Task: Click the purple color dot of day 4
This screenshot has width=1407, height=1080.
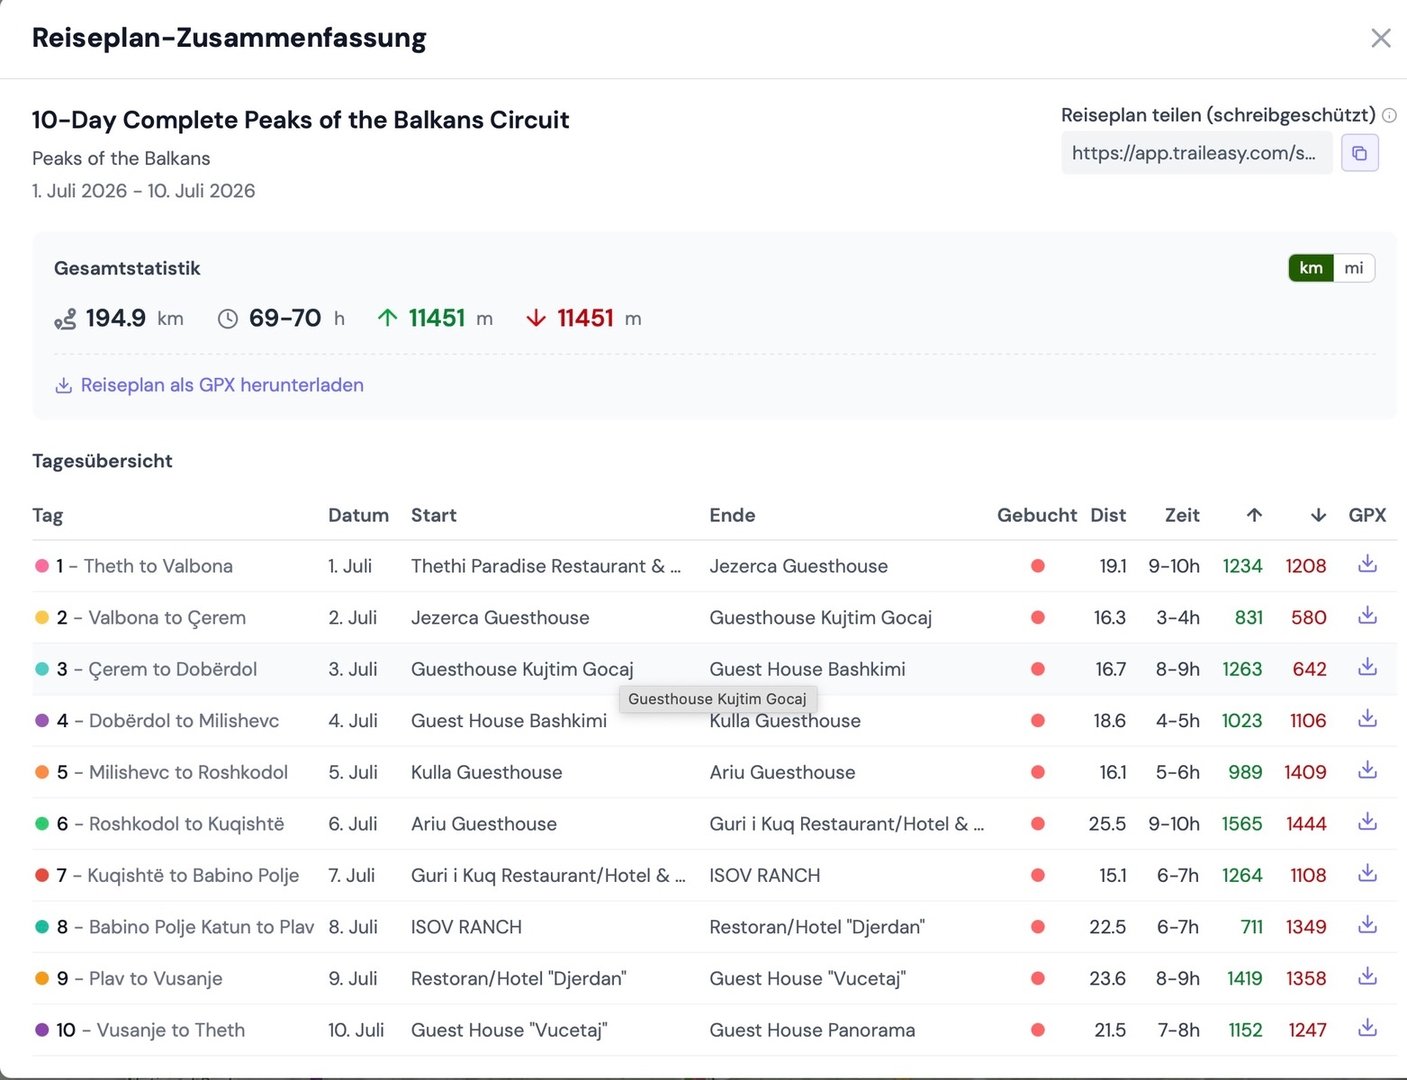Action: pyautogui.click(x=42, y=721)
